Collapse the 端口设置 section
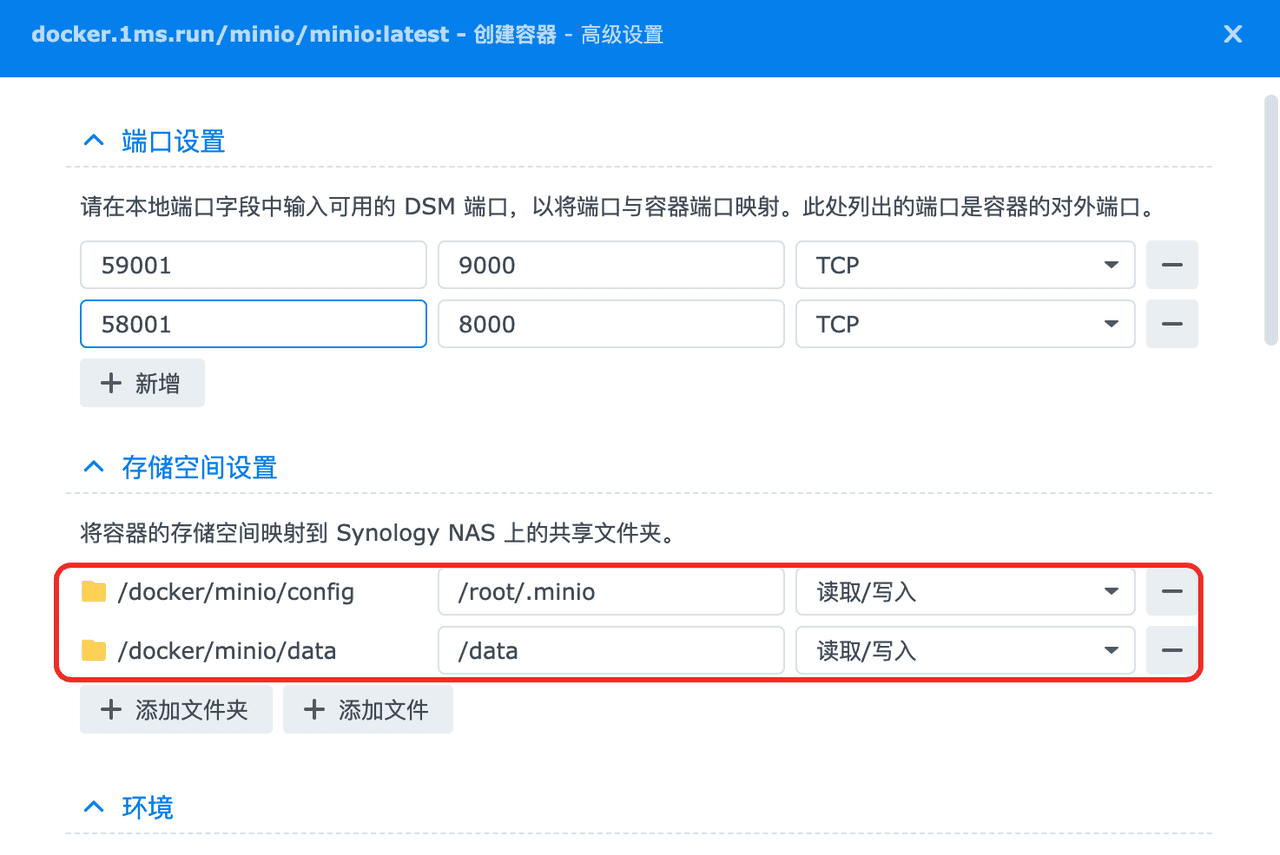 pos(93,140)
